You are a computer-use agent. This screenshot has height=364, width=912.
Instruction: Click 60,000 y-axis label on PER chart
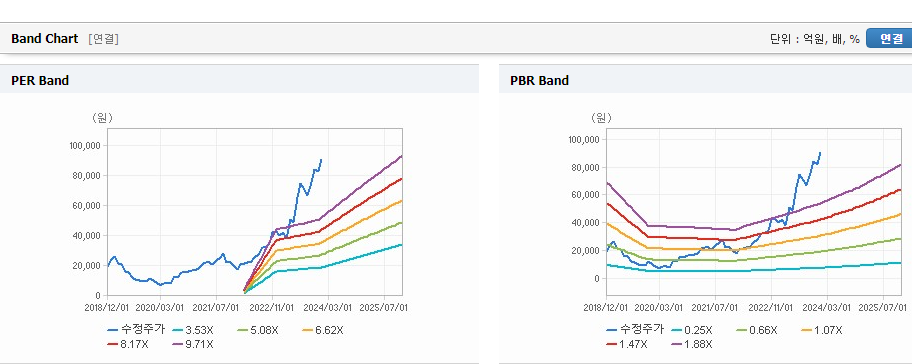click(88, 205)
